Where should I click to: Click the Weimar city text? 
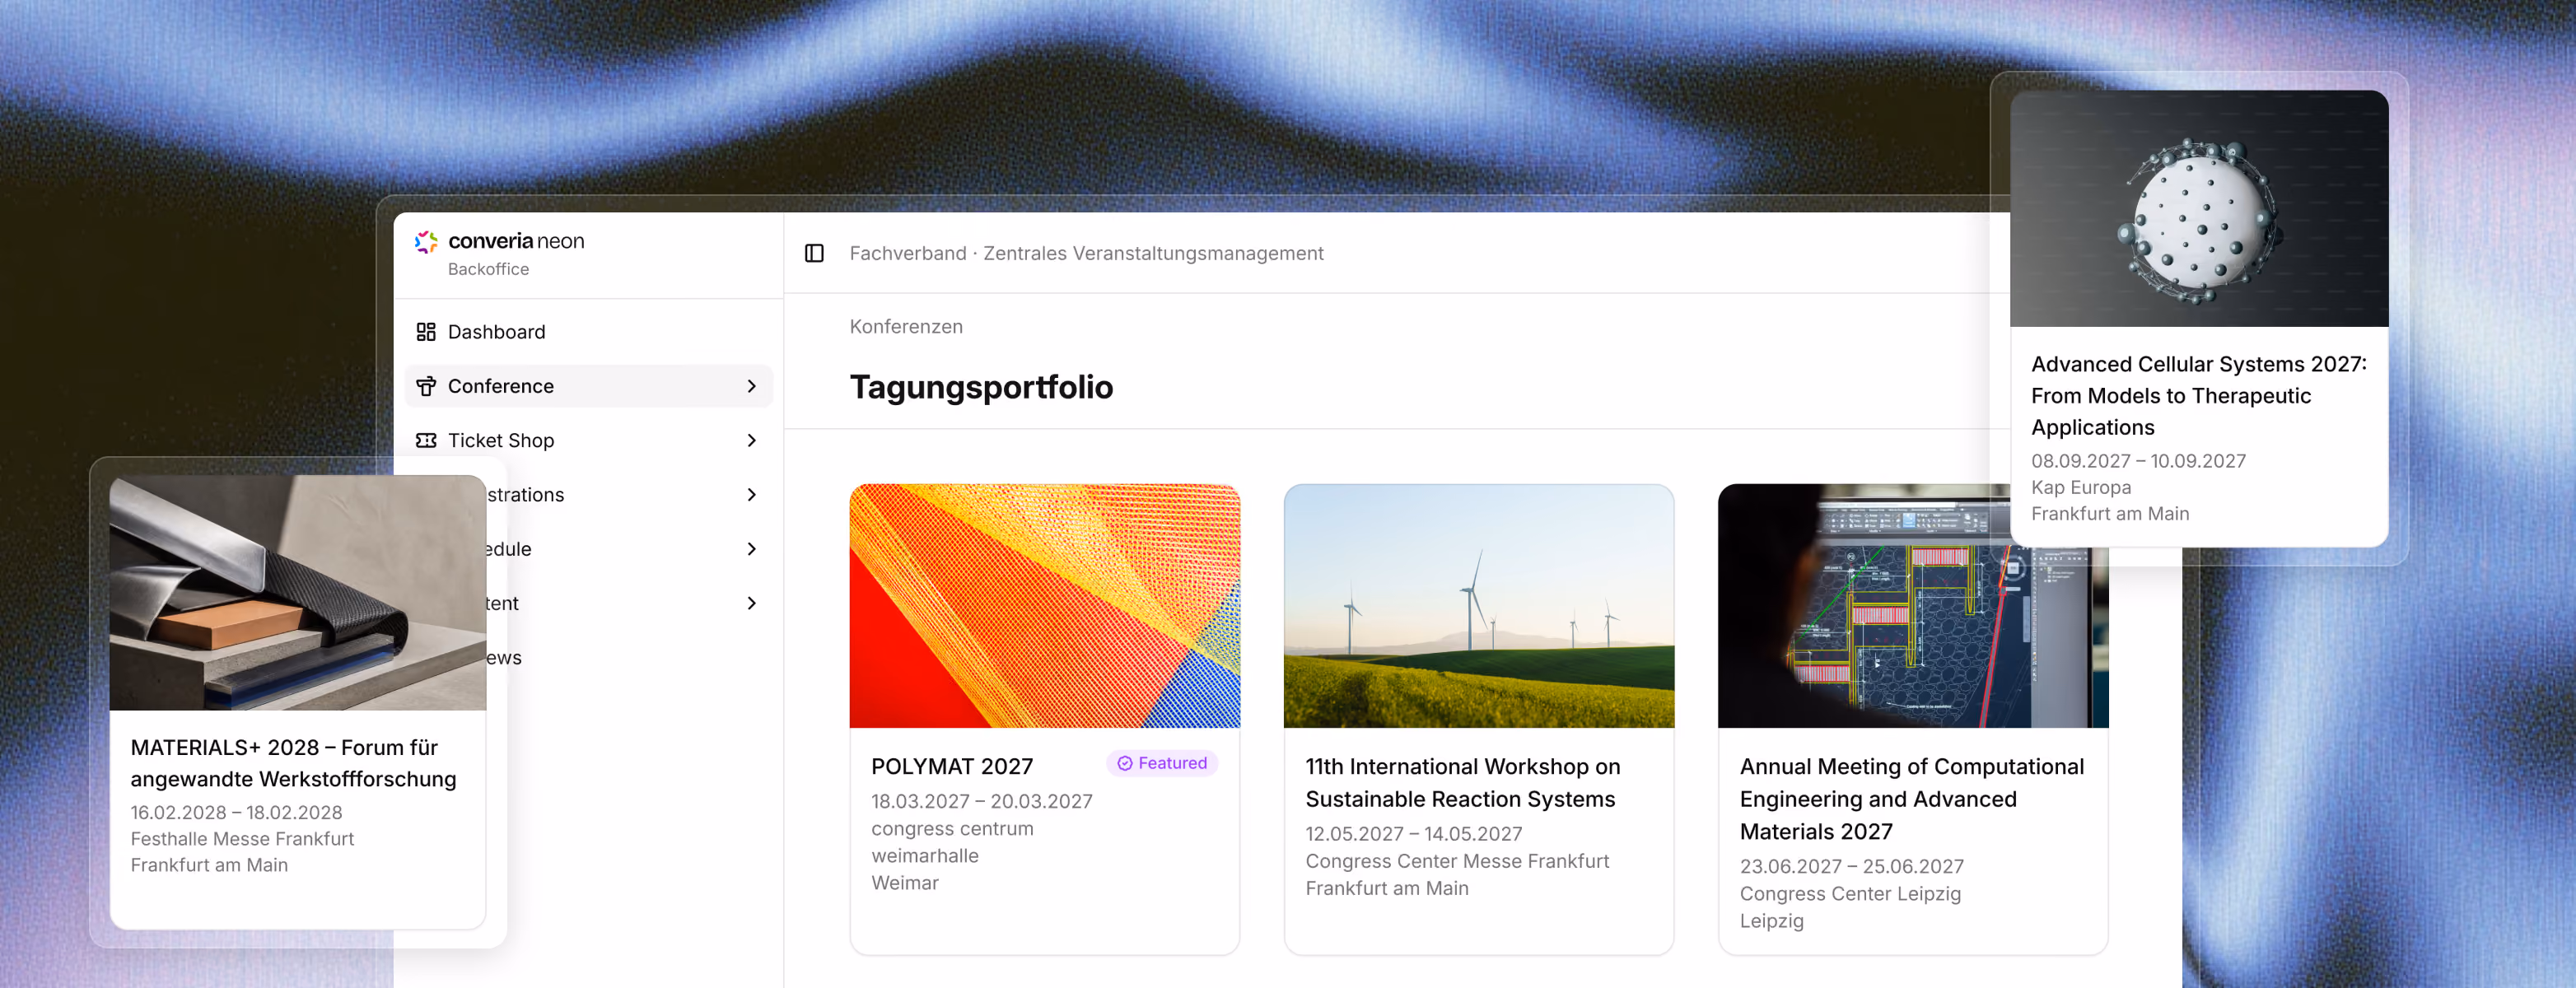(x=905, y=882)
